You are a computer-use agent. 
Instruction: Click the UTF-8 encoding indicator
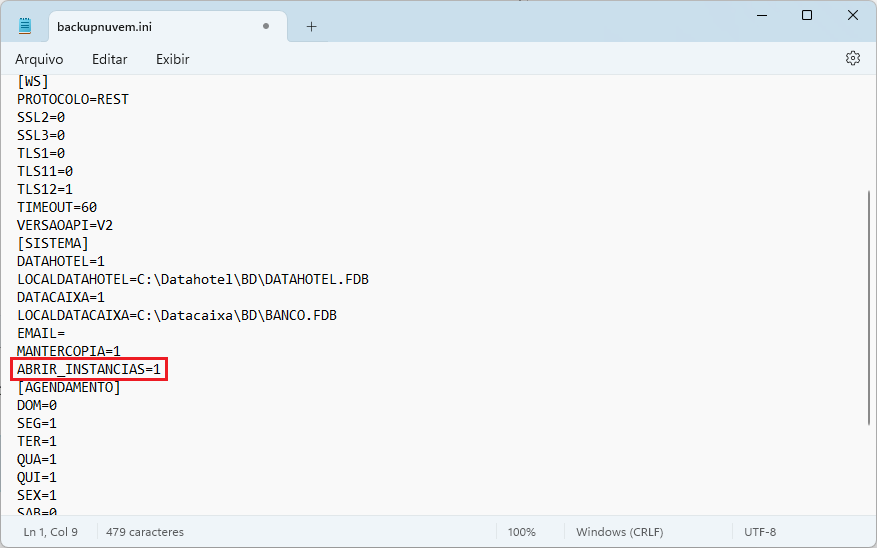click(760, 532)
